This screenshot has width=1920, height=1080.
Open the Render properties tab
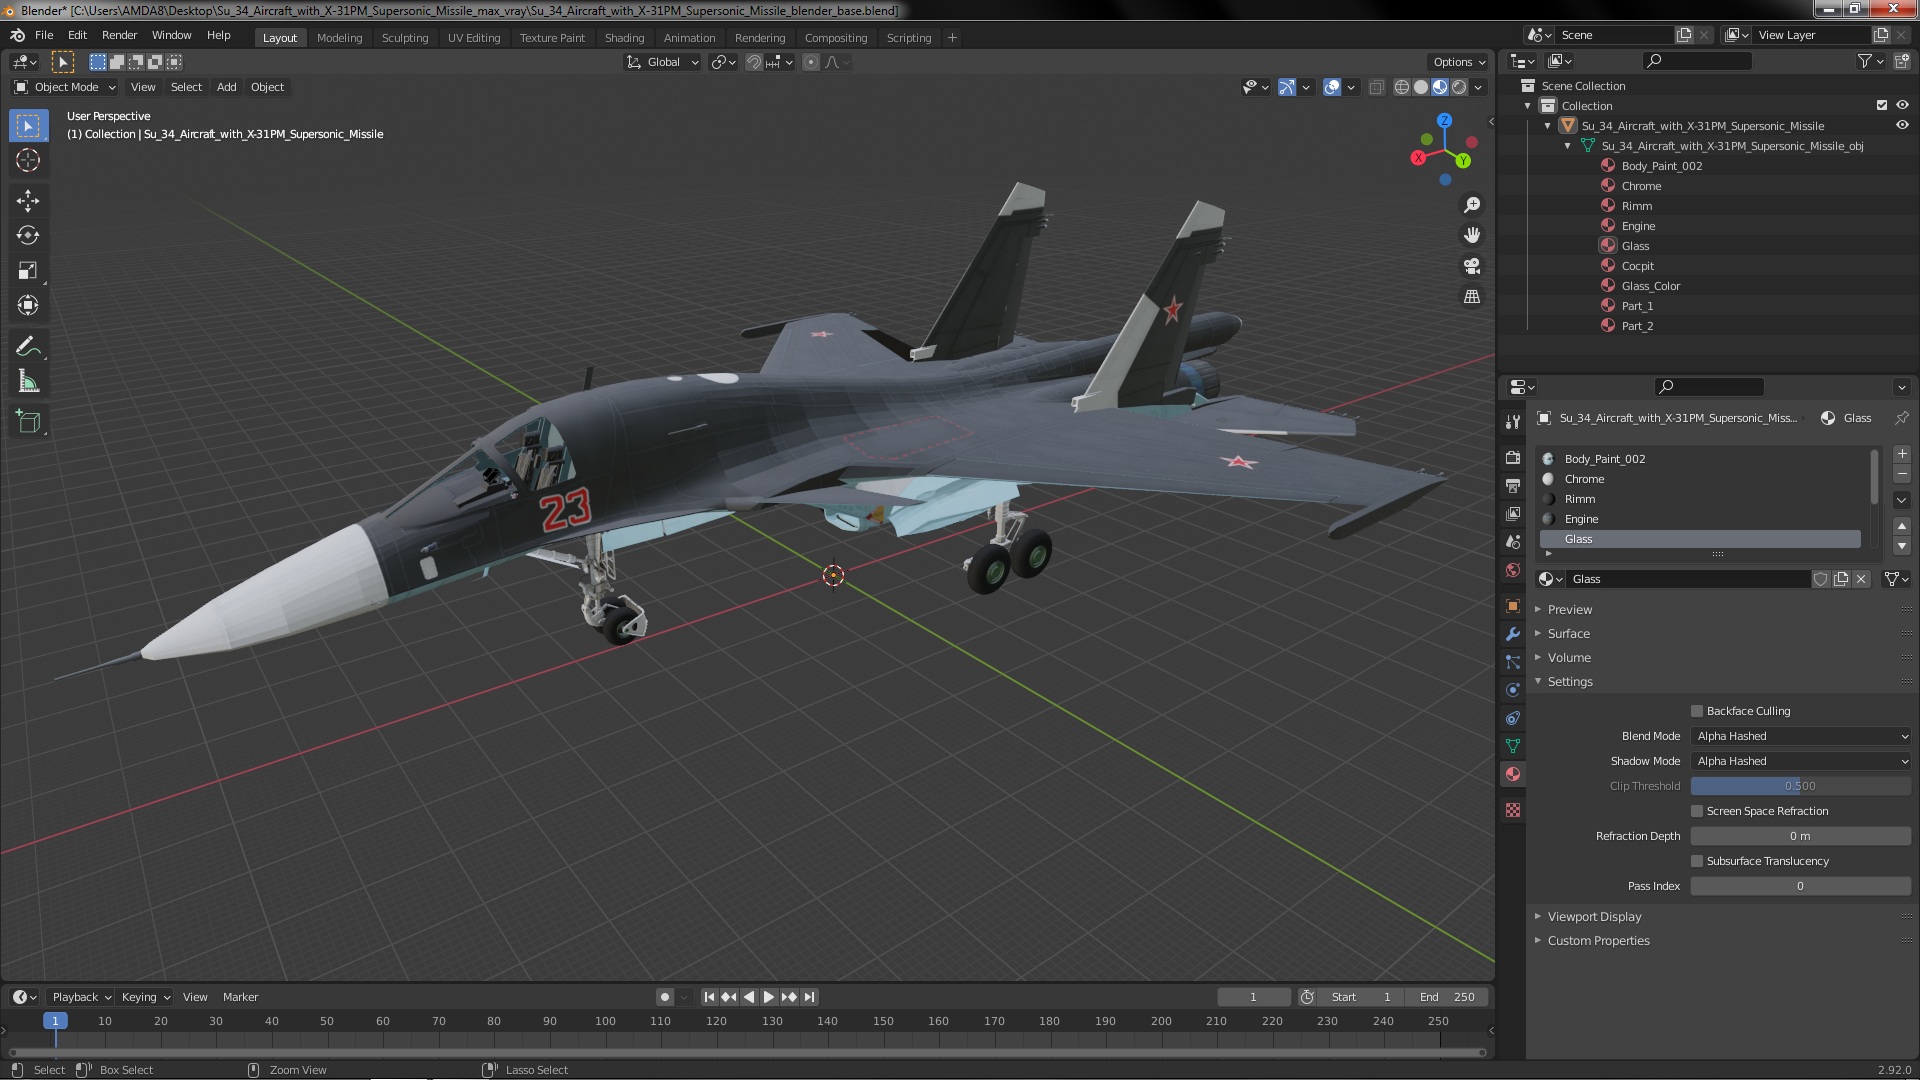tap(1513, 458)
